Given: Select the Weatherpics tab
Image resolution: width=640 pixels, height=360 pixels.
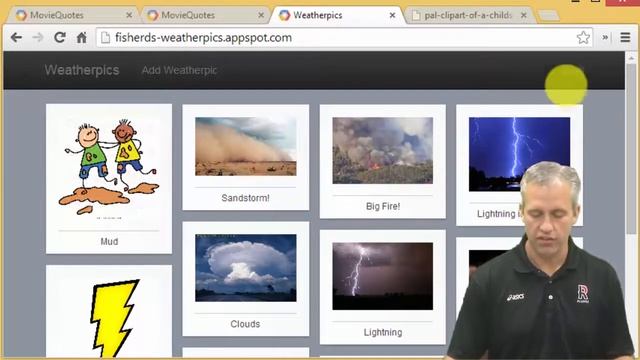Looking at the screenshot, I should [338, 15].
